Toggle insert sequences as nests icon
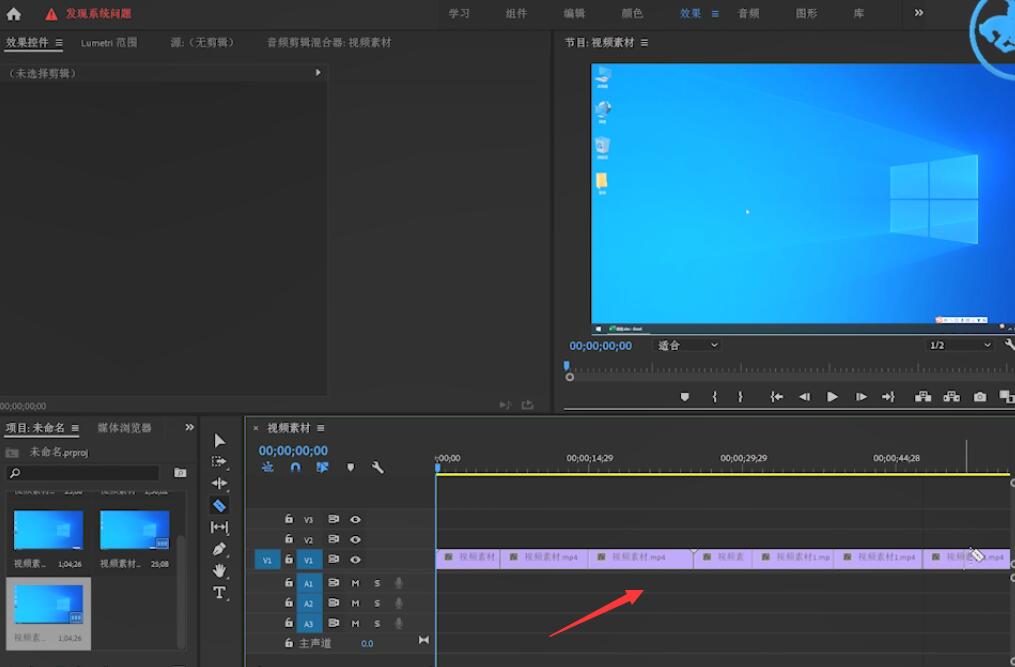This screenshot has height=667, width=1015. click(x=267, y=467)
